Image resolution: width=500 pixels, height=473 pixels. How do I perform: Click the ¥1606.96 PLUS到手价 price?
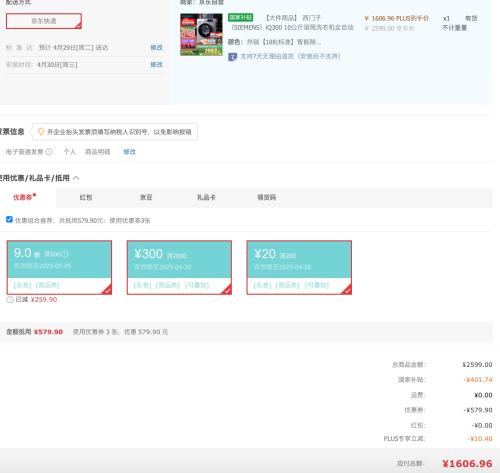[397, 18]
